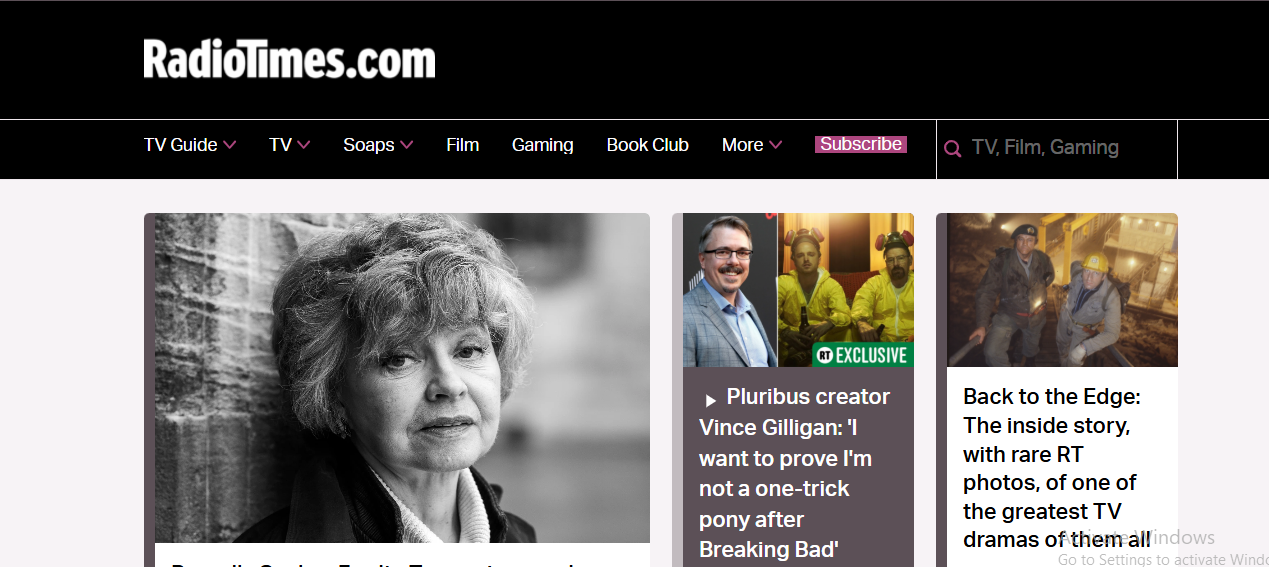The width and height of the screenshot is (1269, 567).
Task: Open the Soaps dropdown arrow
Action: pyautogui.click(x=407, y=145)
